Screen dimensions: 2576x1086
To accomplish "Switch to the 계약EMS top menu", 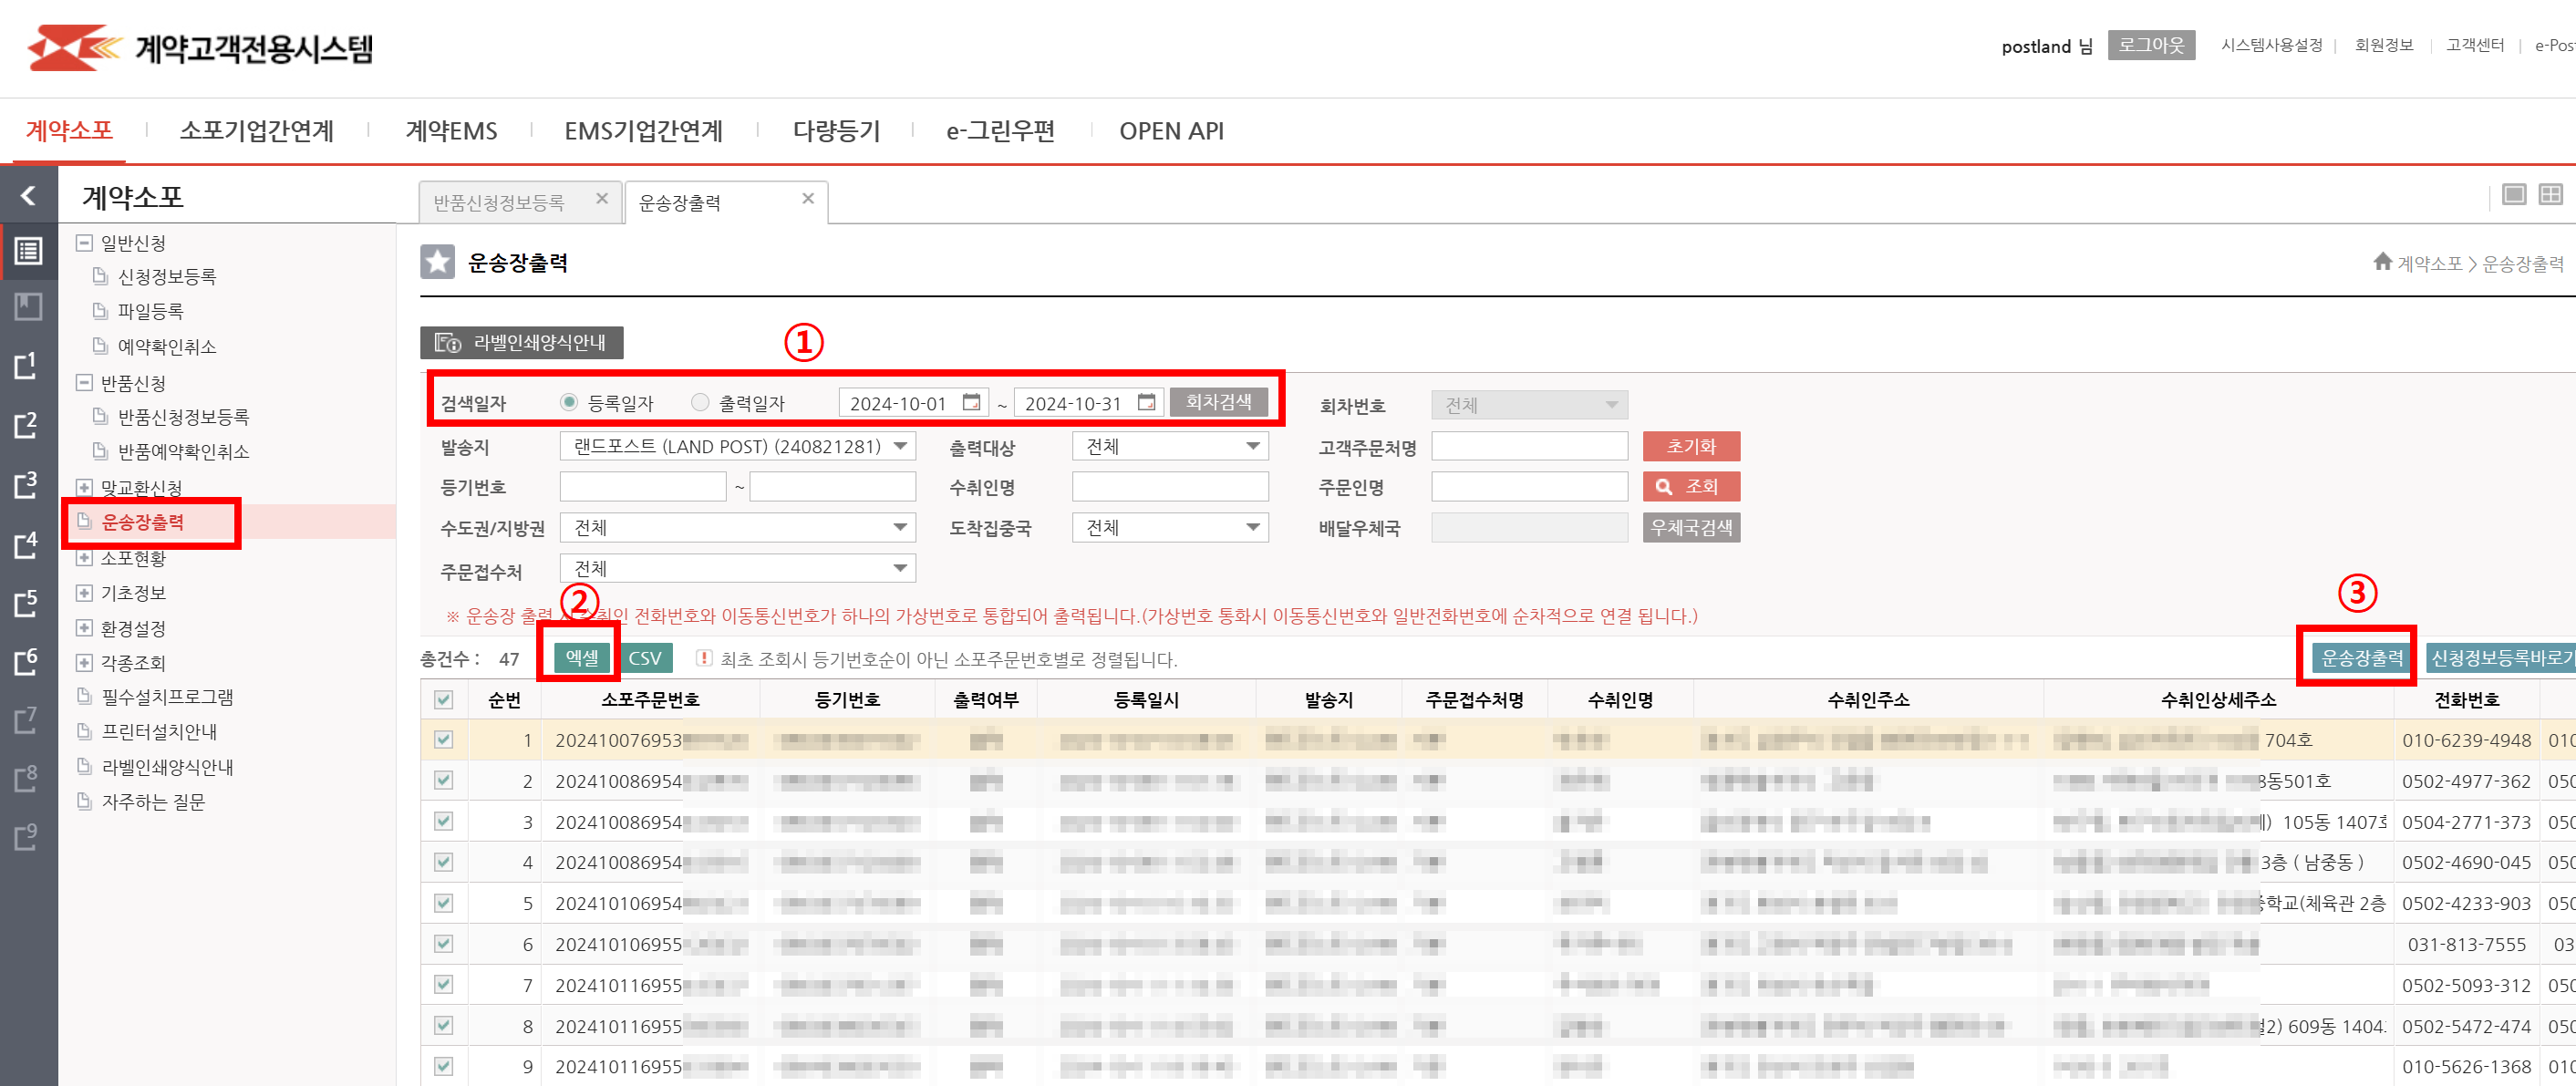I will [x=451, y=131].
